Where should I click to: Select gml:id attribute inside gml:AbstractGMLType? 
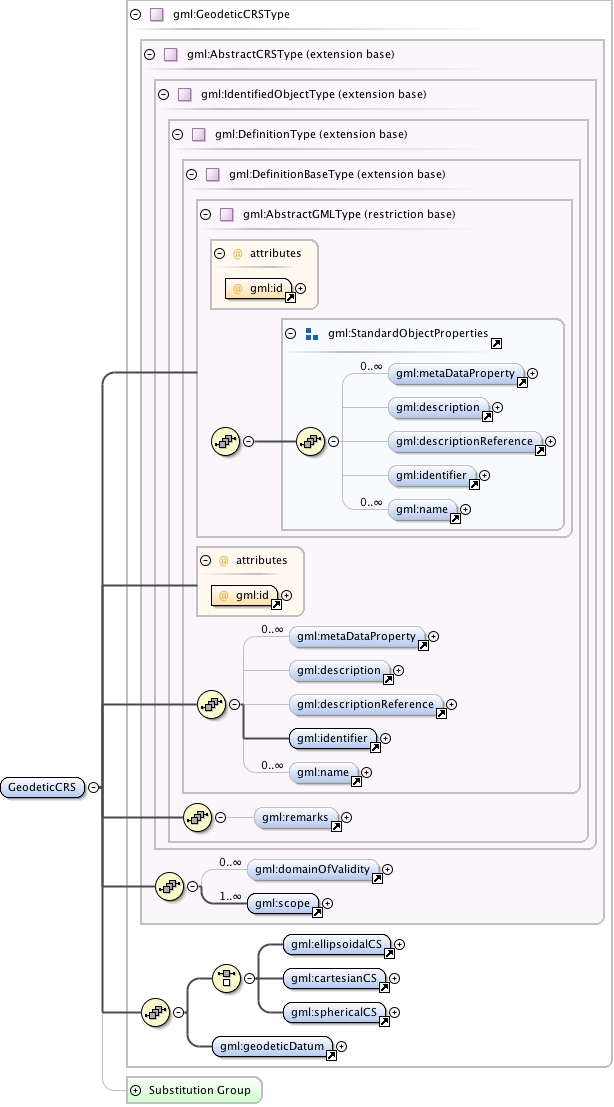[x=259, y=288]
